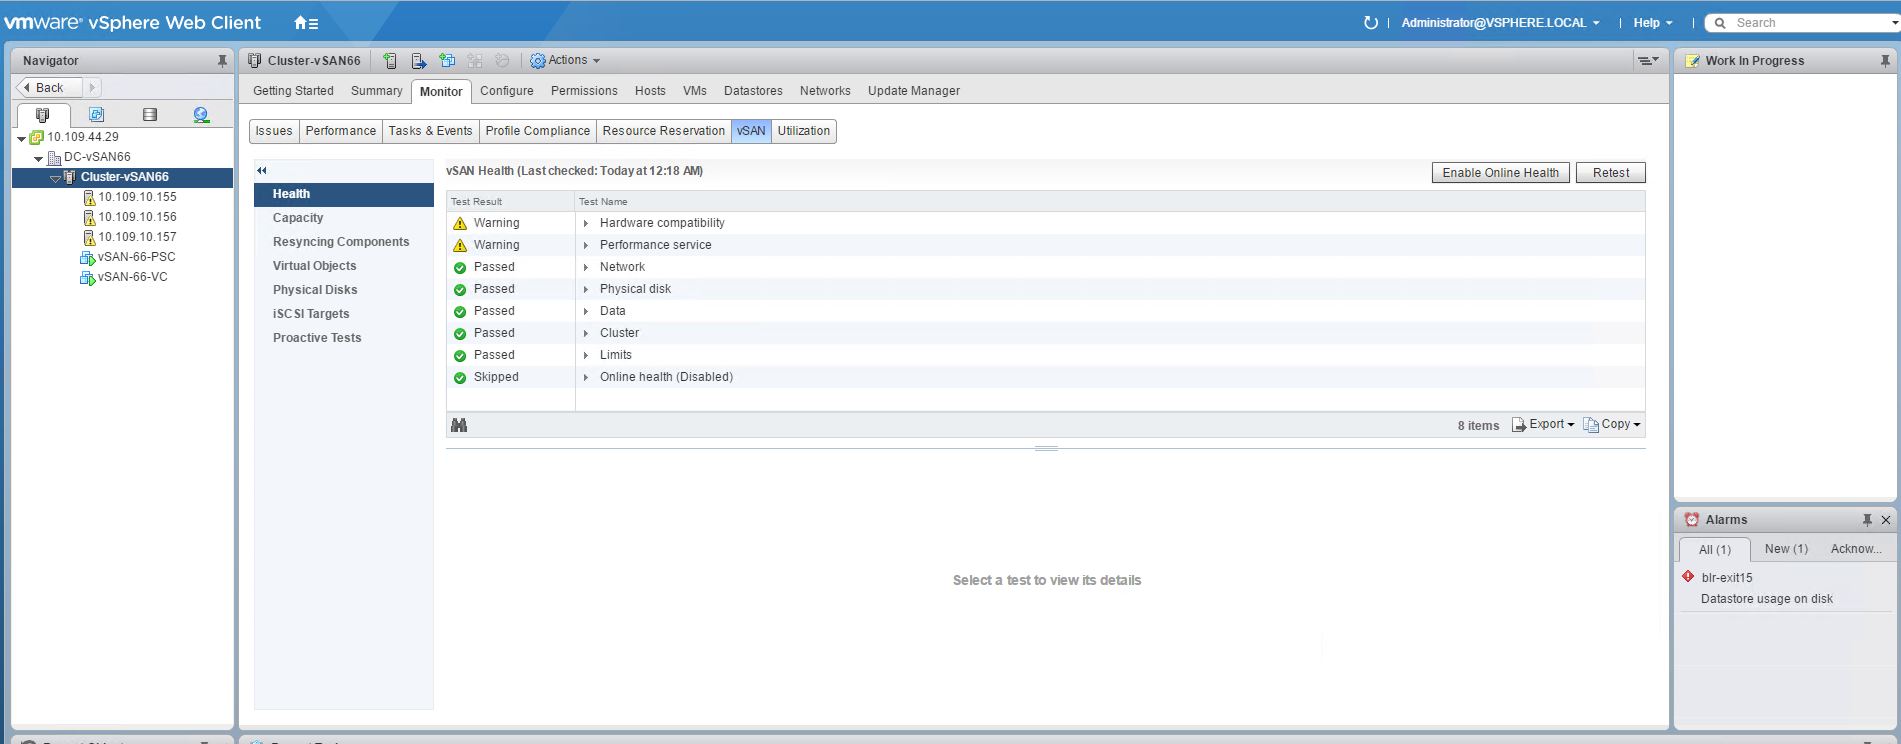This screenshot has height=744, width=1901.
Task: Click the Add Host toolbar icon
Action: pos(390,61)
